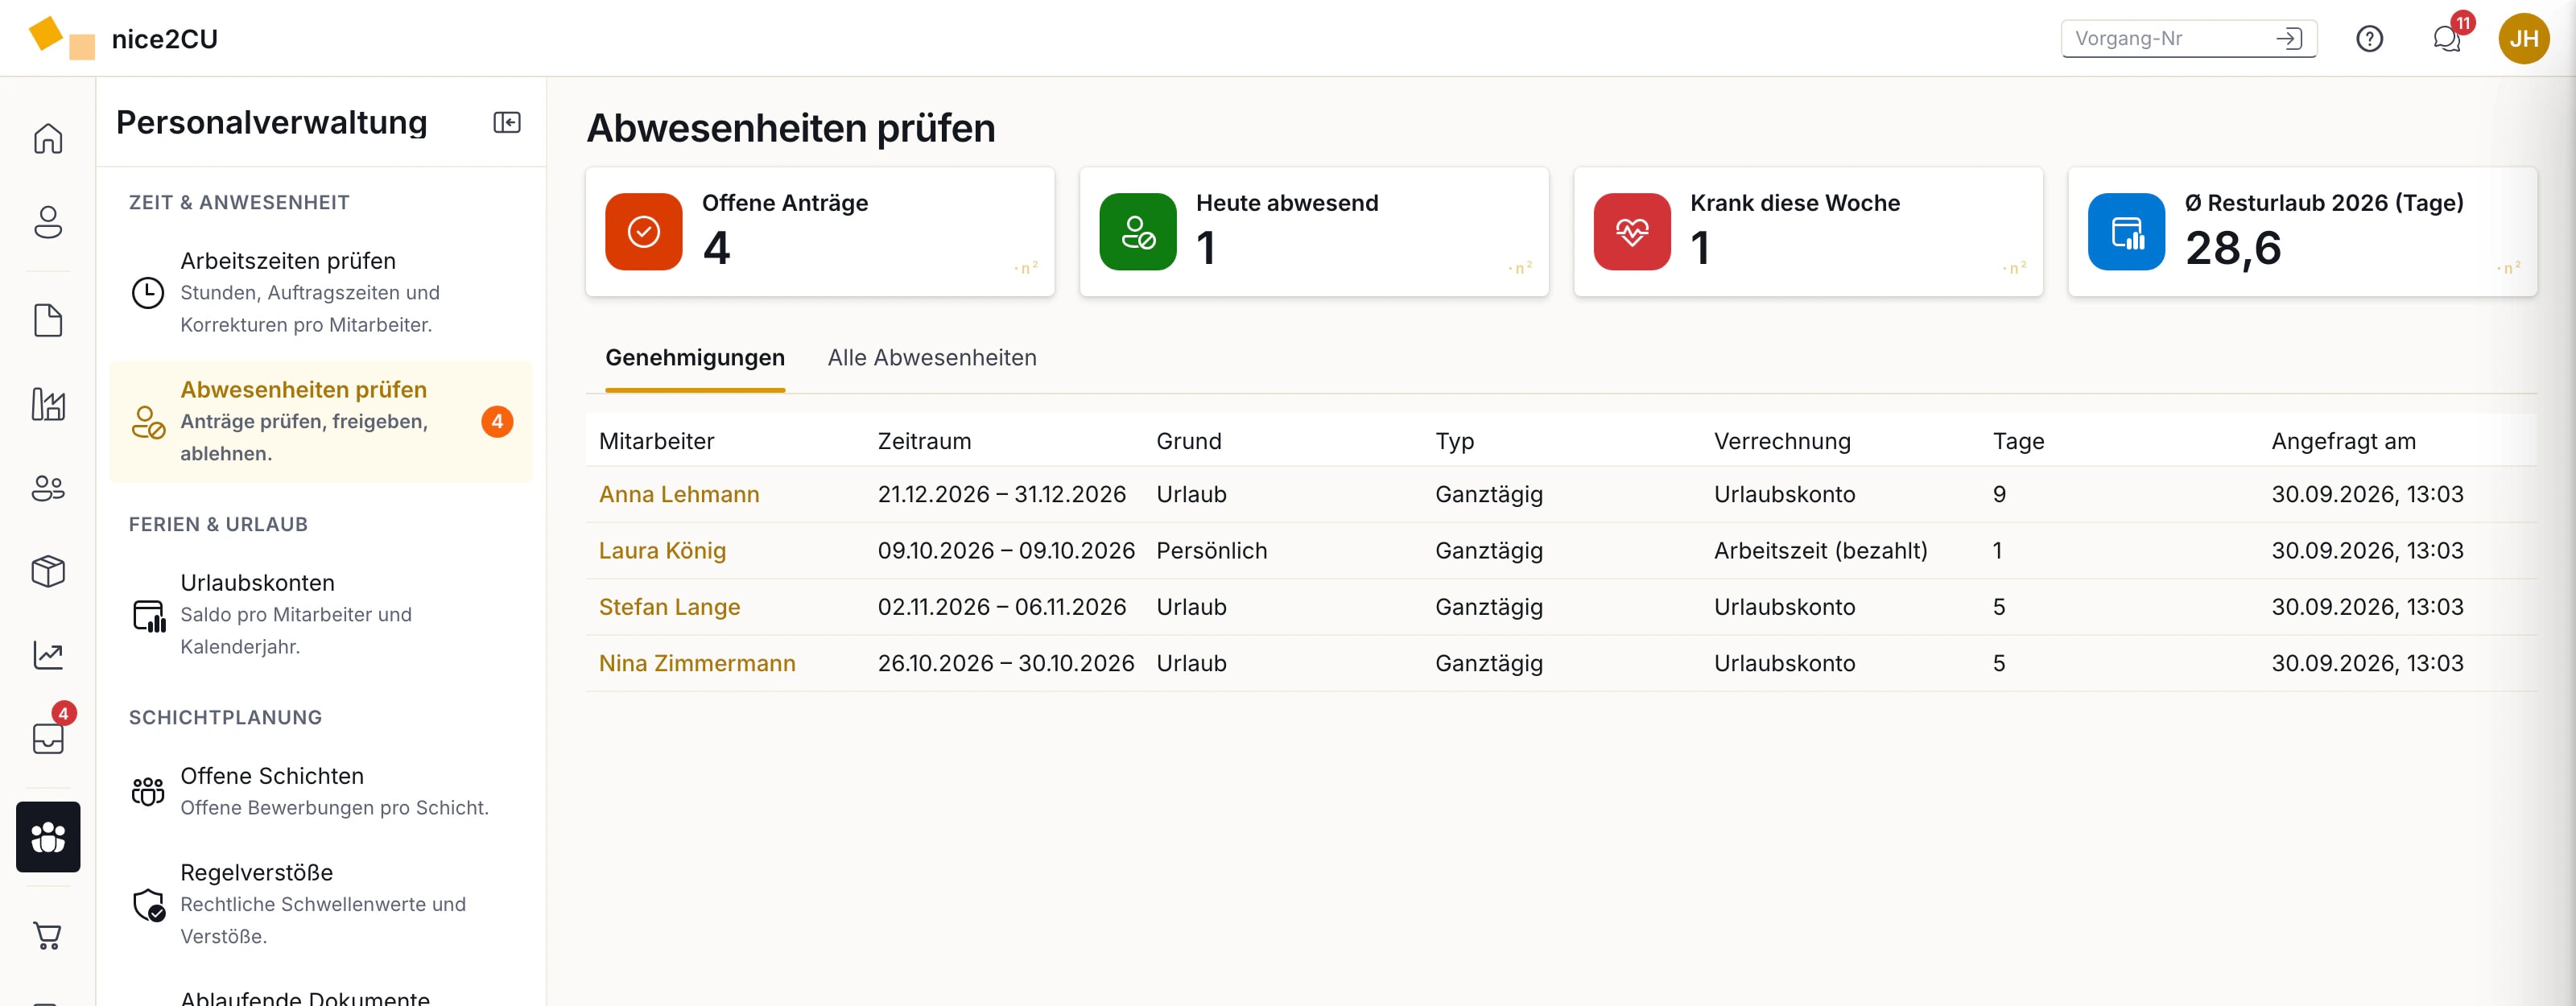Open the trend chart icon in sidebar
Viewport: 2576px width, 1006px height.
(48, 655)
